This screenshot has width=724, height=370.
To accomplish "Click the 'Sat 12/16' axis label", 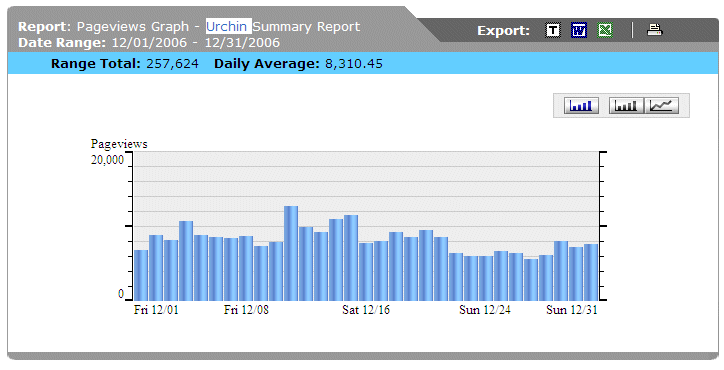I will 366,309.
